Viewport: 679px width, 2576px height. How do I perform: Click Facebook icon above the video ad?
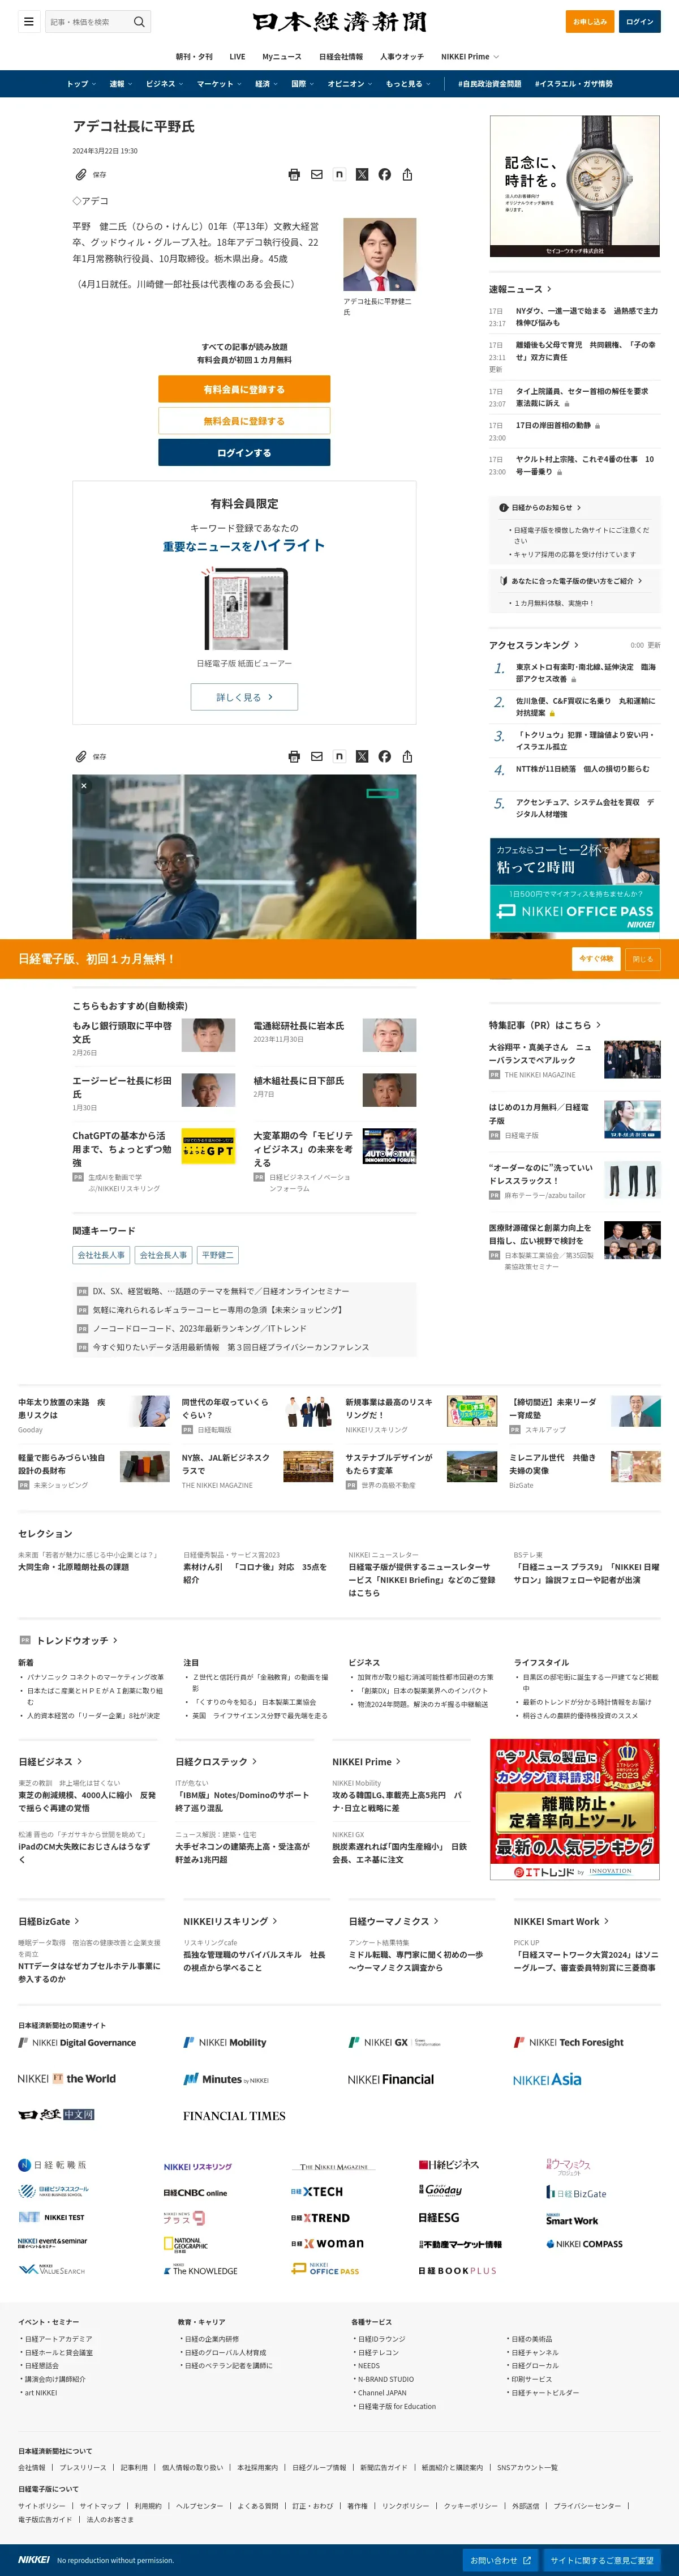(x=385, y=756)
